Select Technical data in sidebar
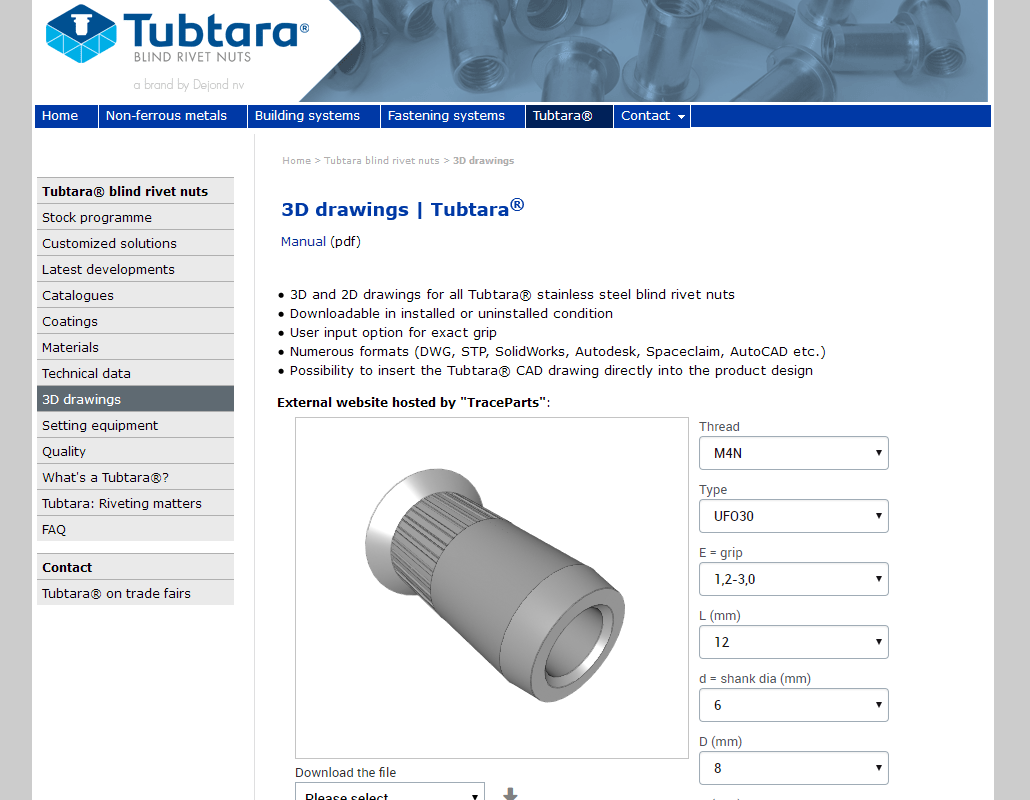The height and width of the screenshot is (800, 1030). [86, 373]
